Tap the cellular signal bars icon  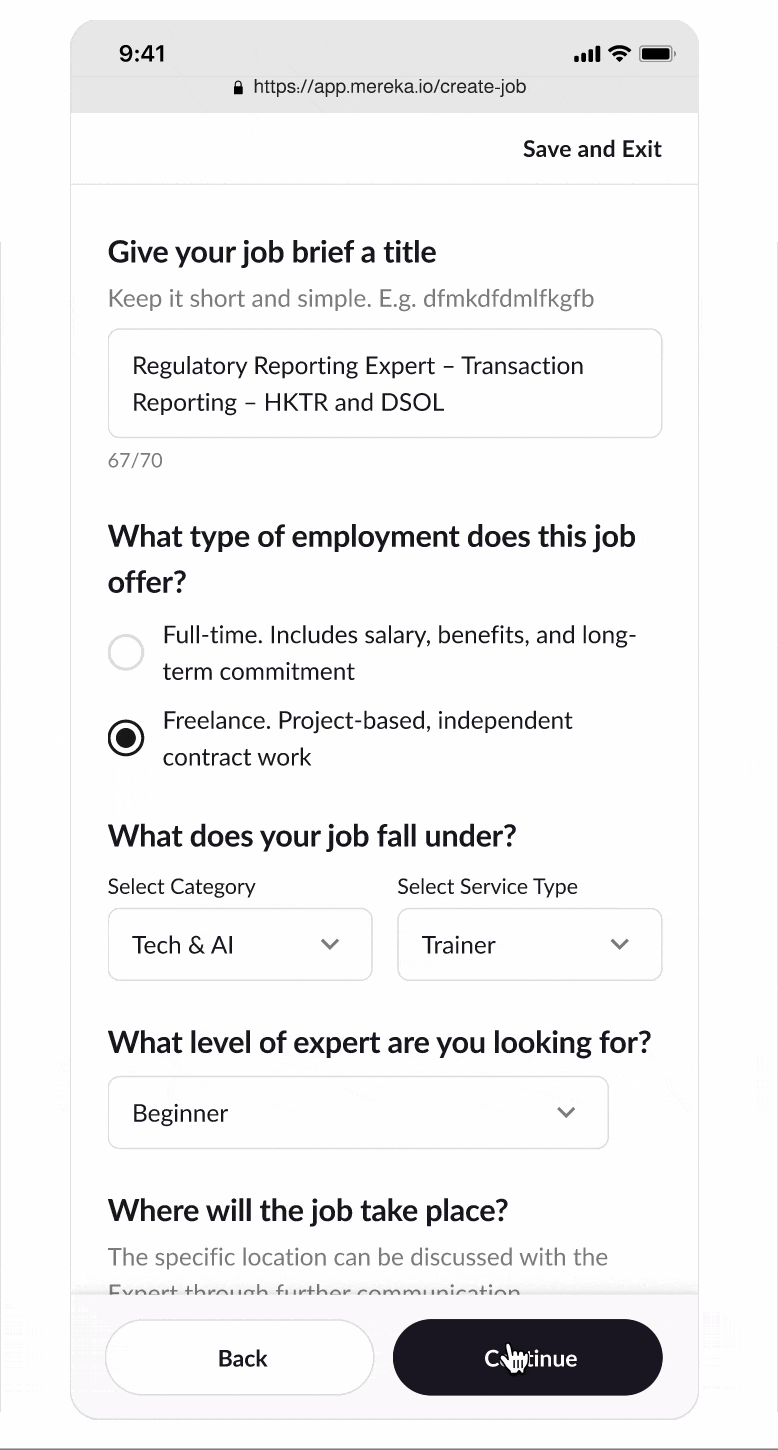coord(587,55)
